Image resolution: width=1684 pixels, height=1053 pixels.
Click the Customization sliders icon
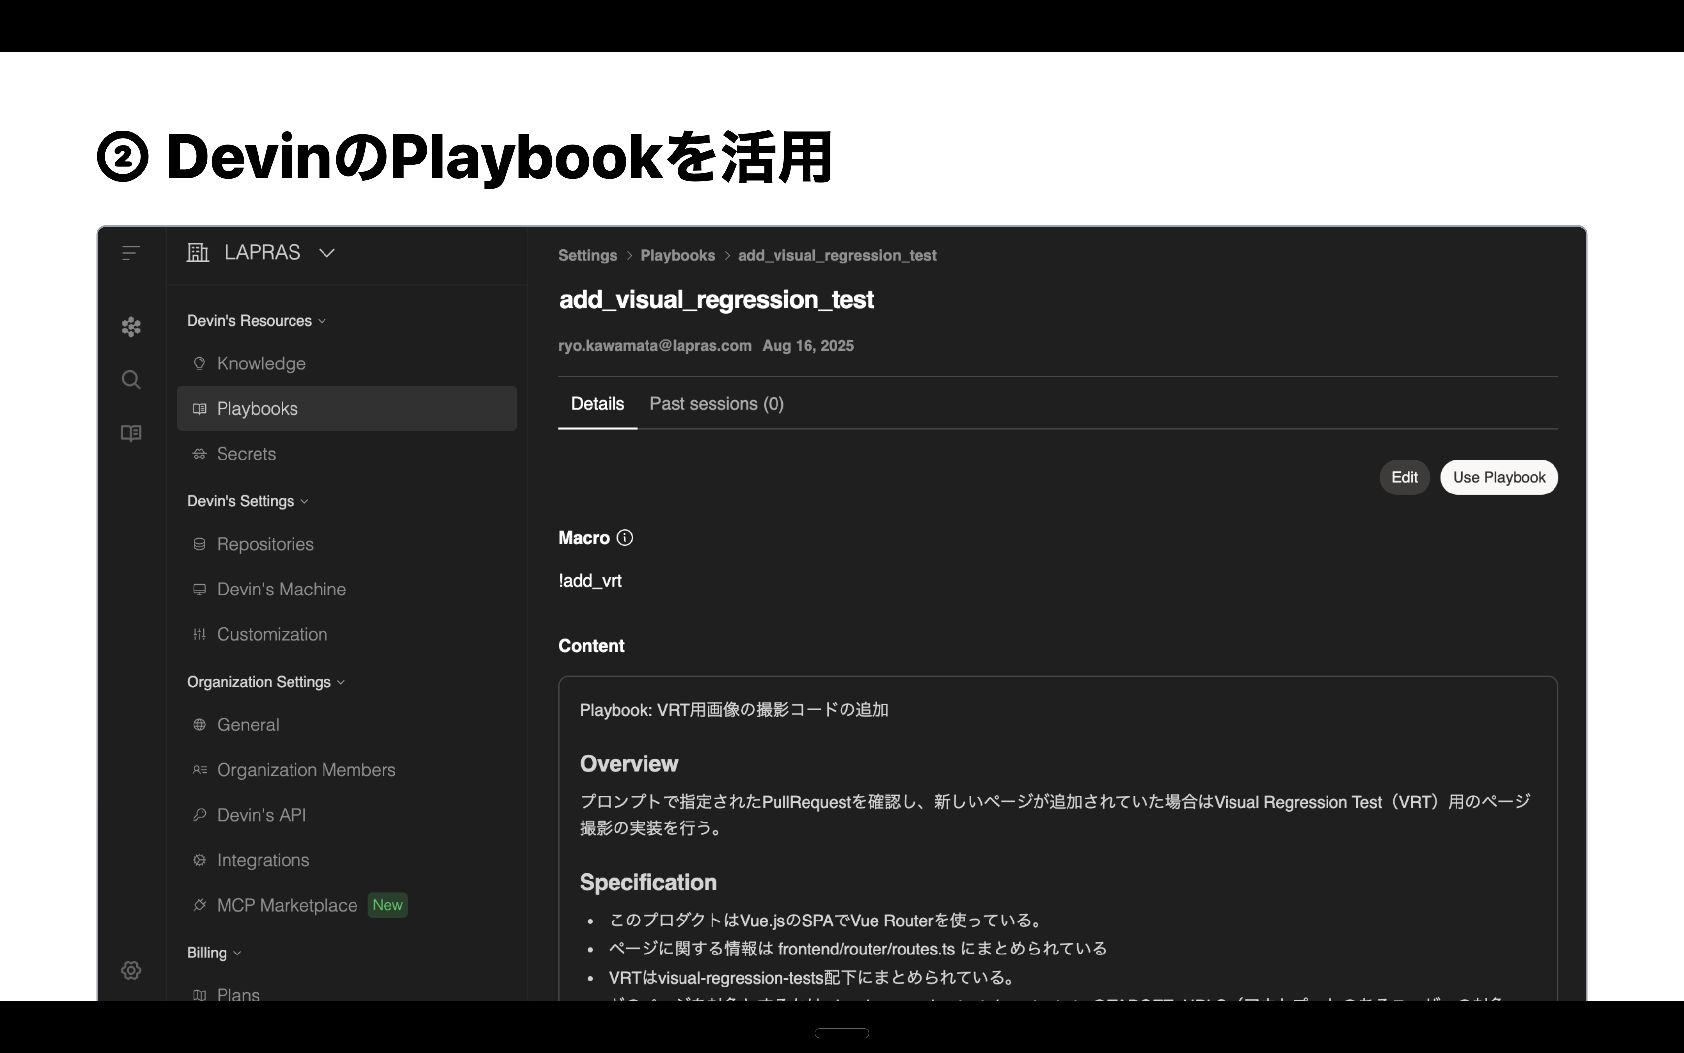(199, 635)
